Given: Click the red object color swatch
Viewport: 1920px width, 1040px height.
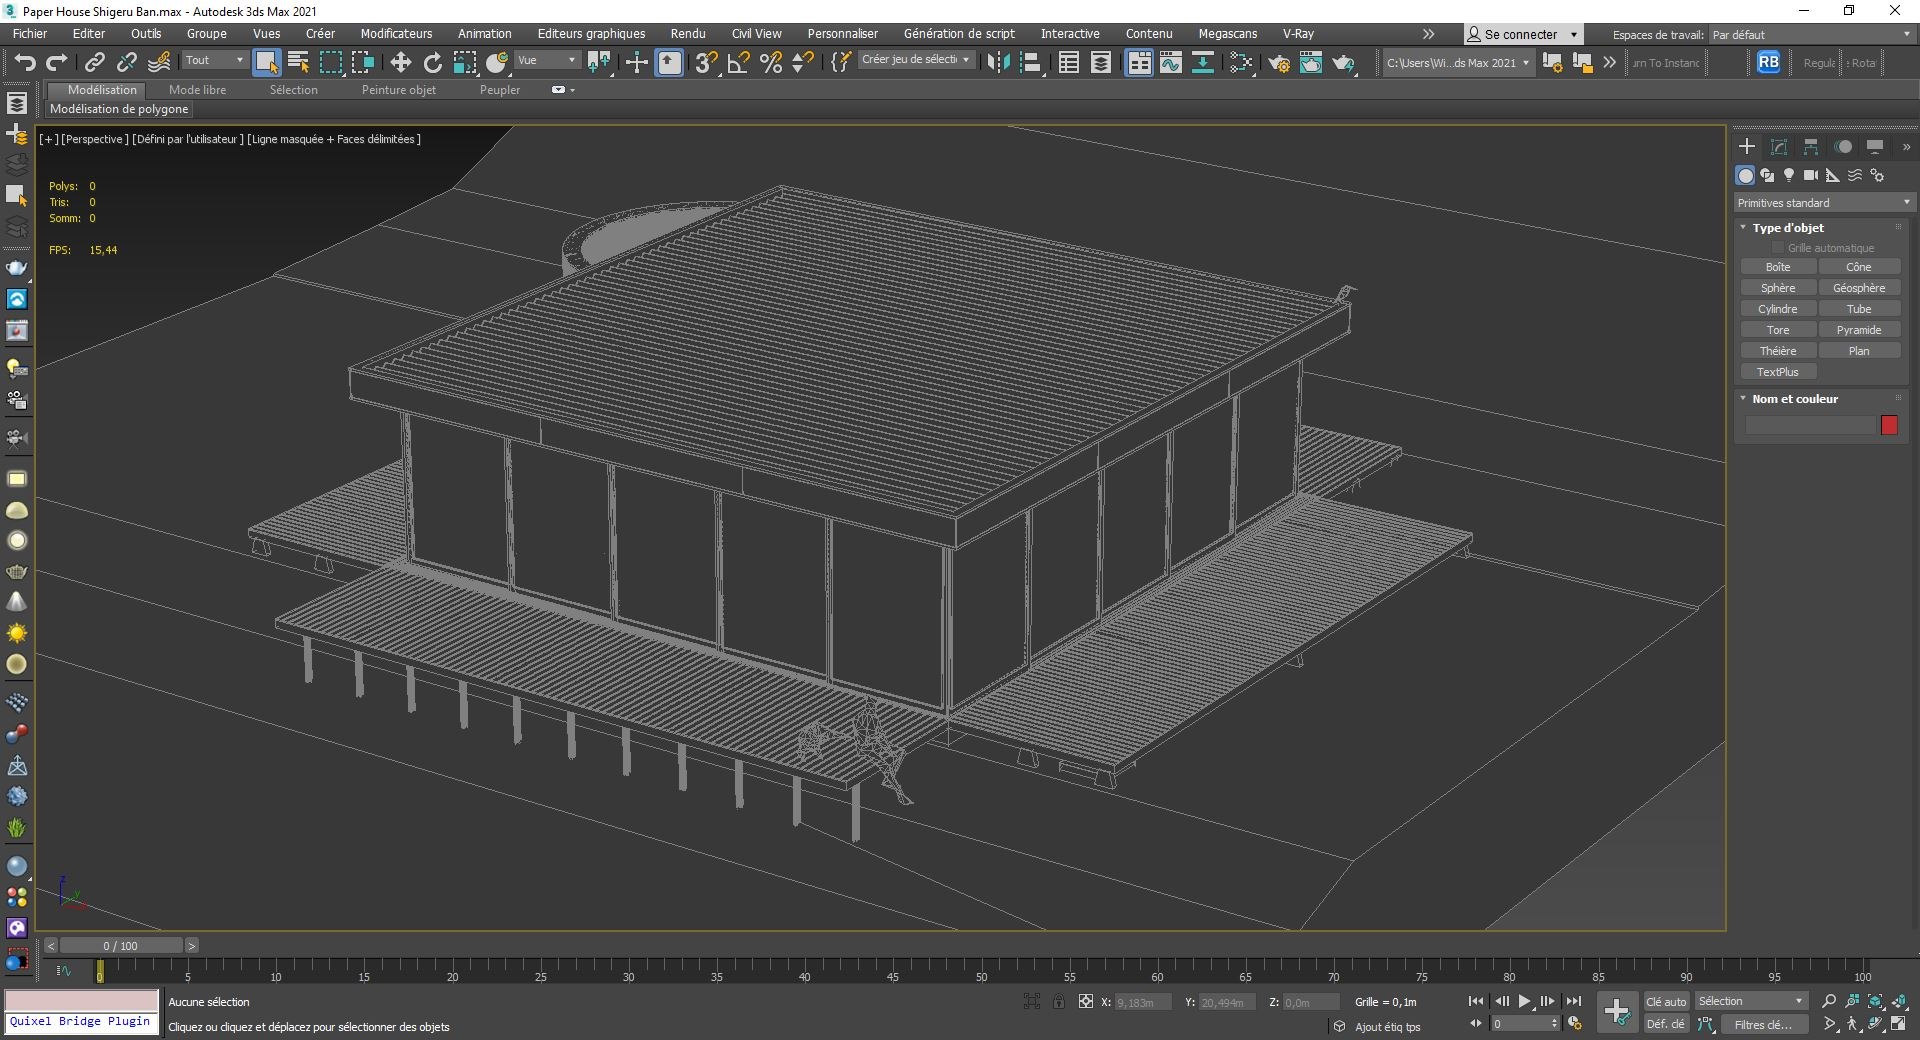Looking at the screenshot, I should (1889, 425).
